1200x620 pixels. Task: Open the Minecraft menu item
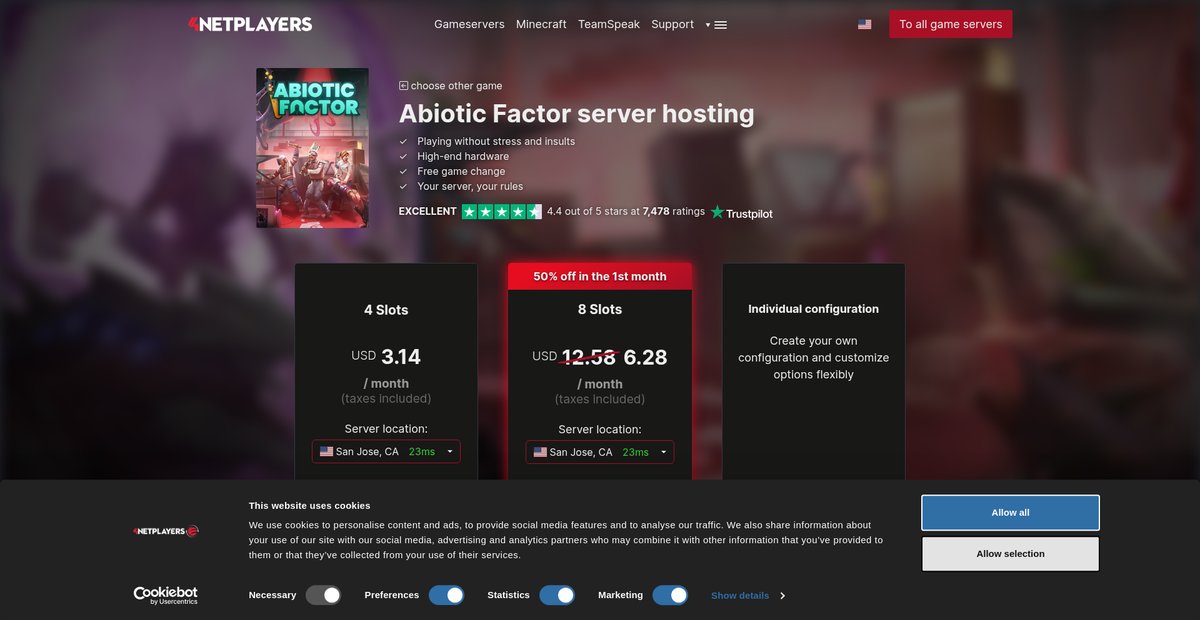(x=541, y=24)
